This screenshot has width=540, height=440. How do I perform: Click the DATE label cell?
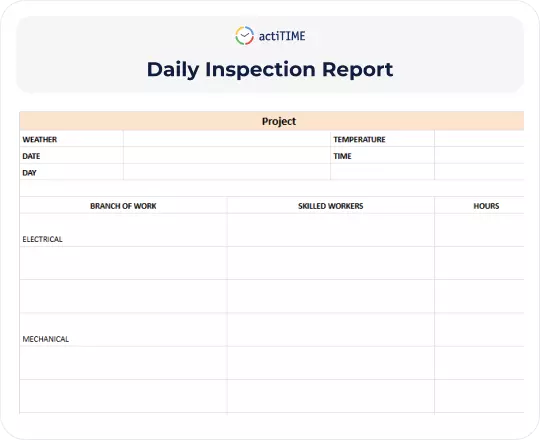click(x=72, y=156)
